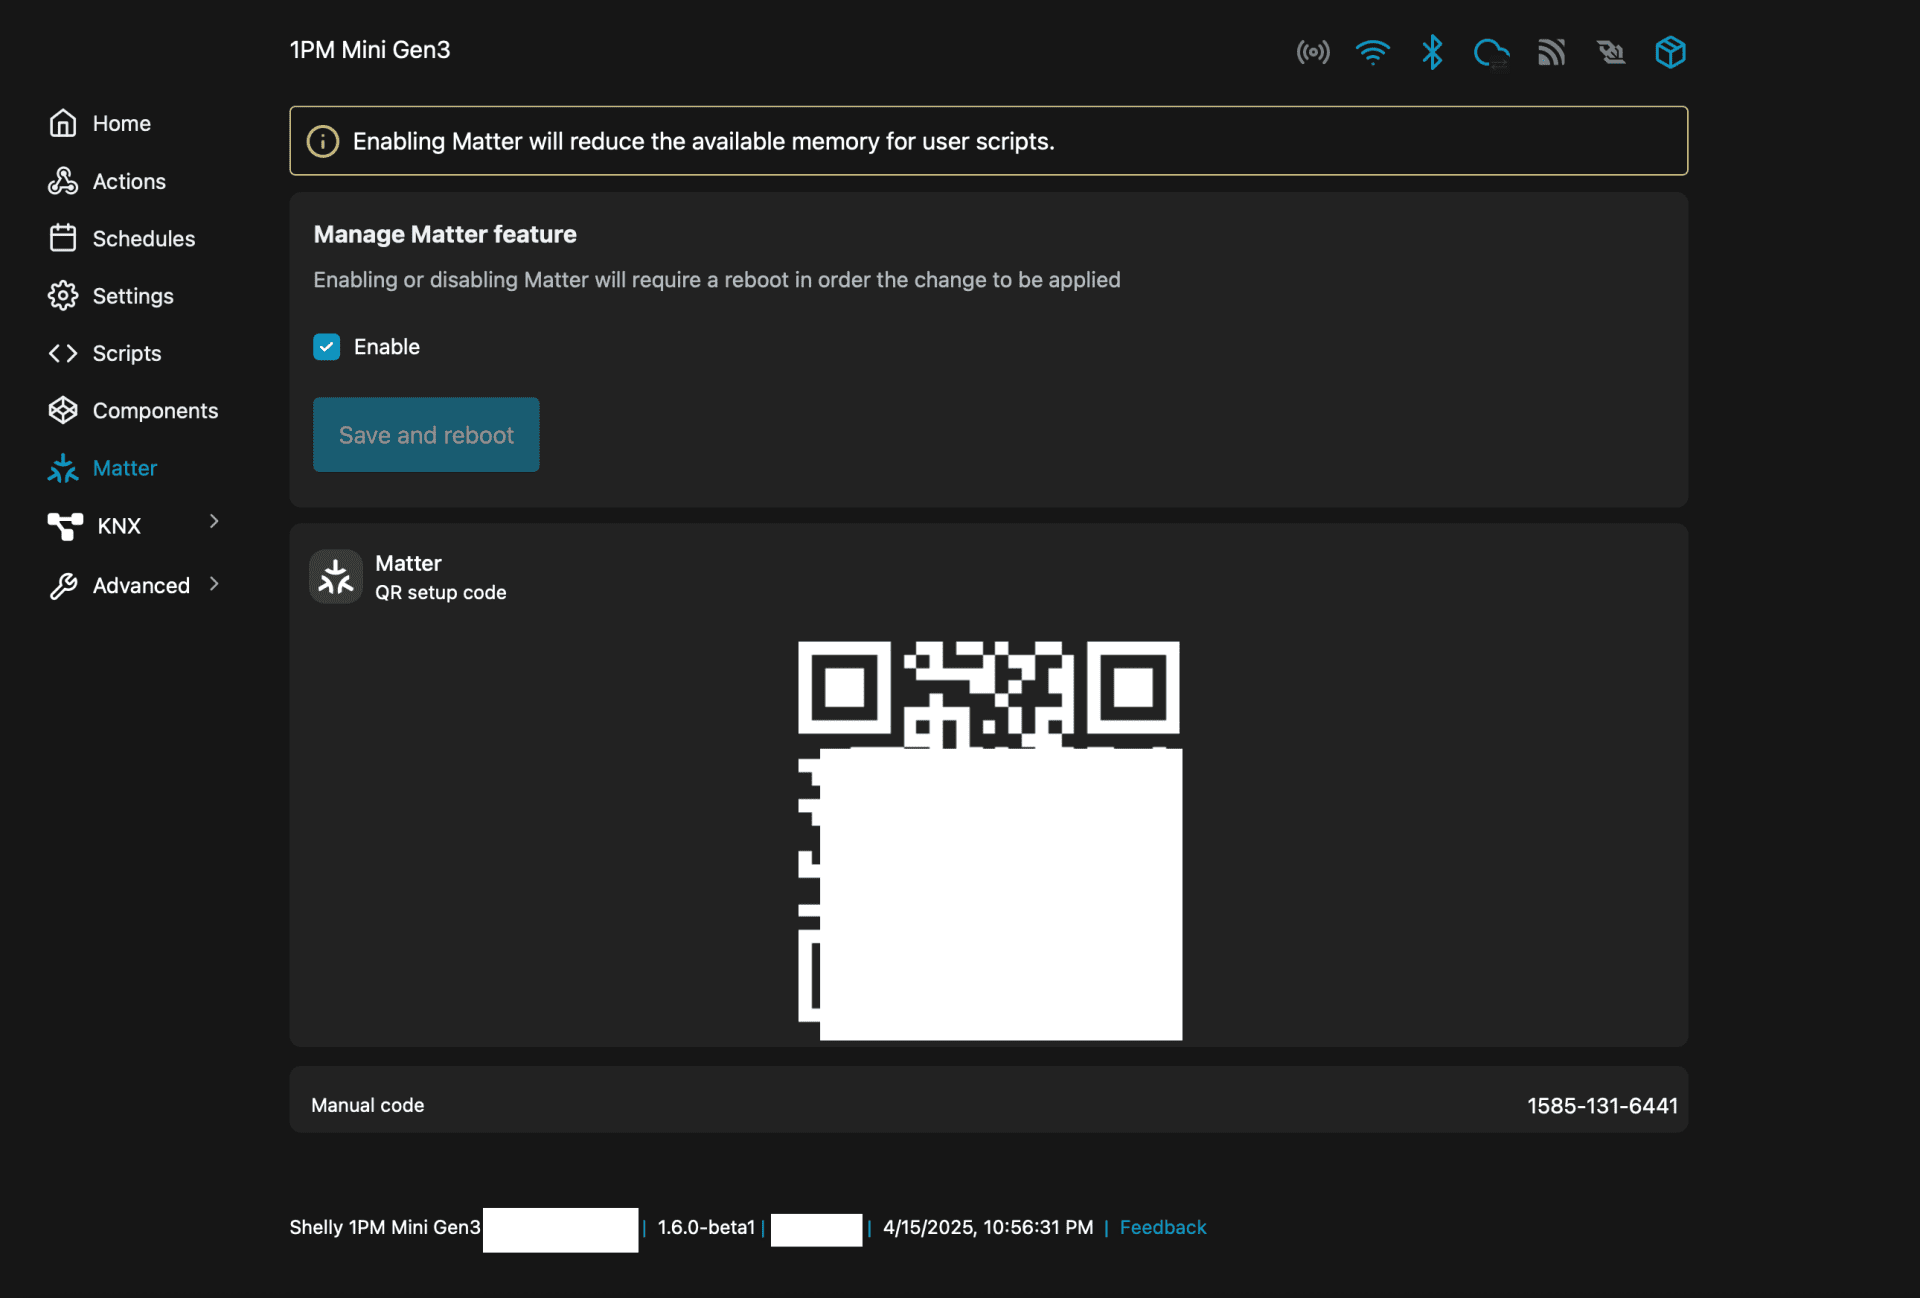
Task: Toggle the Enable Matter checkbox
Action: click(326, 347)
